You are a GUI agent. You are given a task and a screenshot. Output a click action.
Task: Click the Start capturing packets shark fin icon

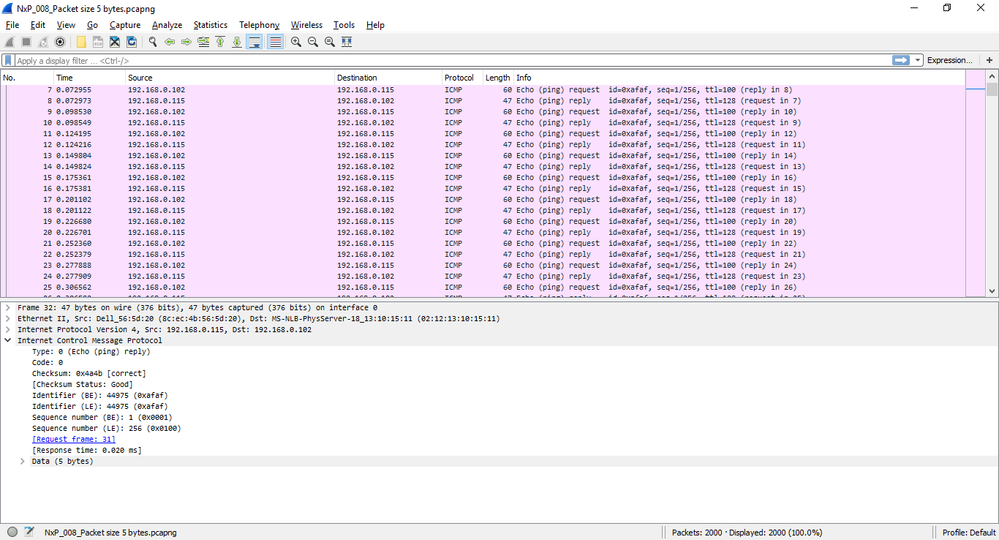(10, 42)
